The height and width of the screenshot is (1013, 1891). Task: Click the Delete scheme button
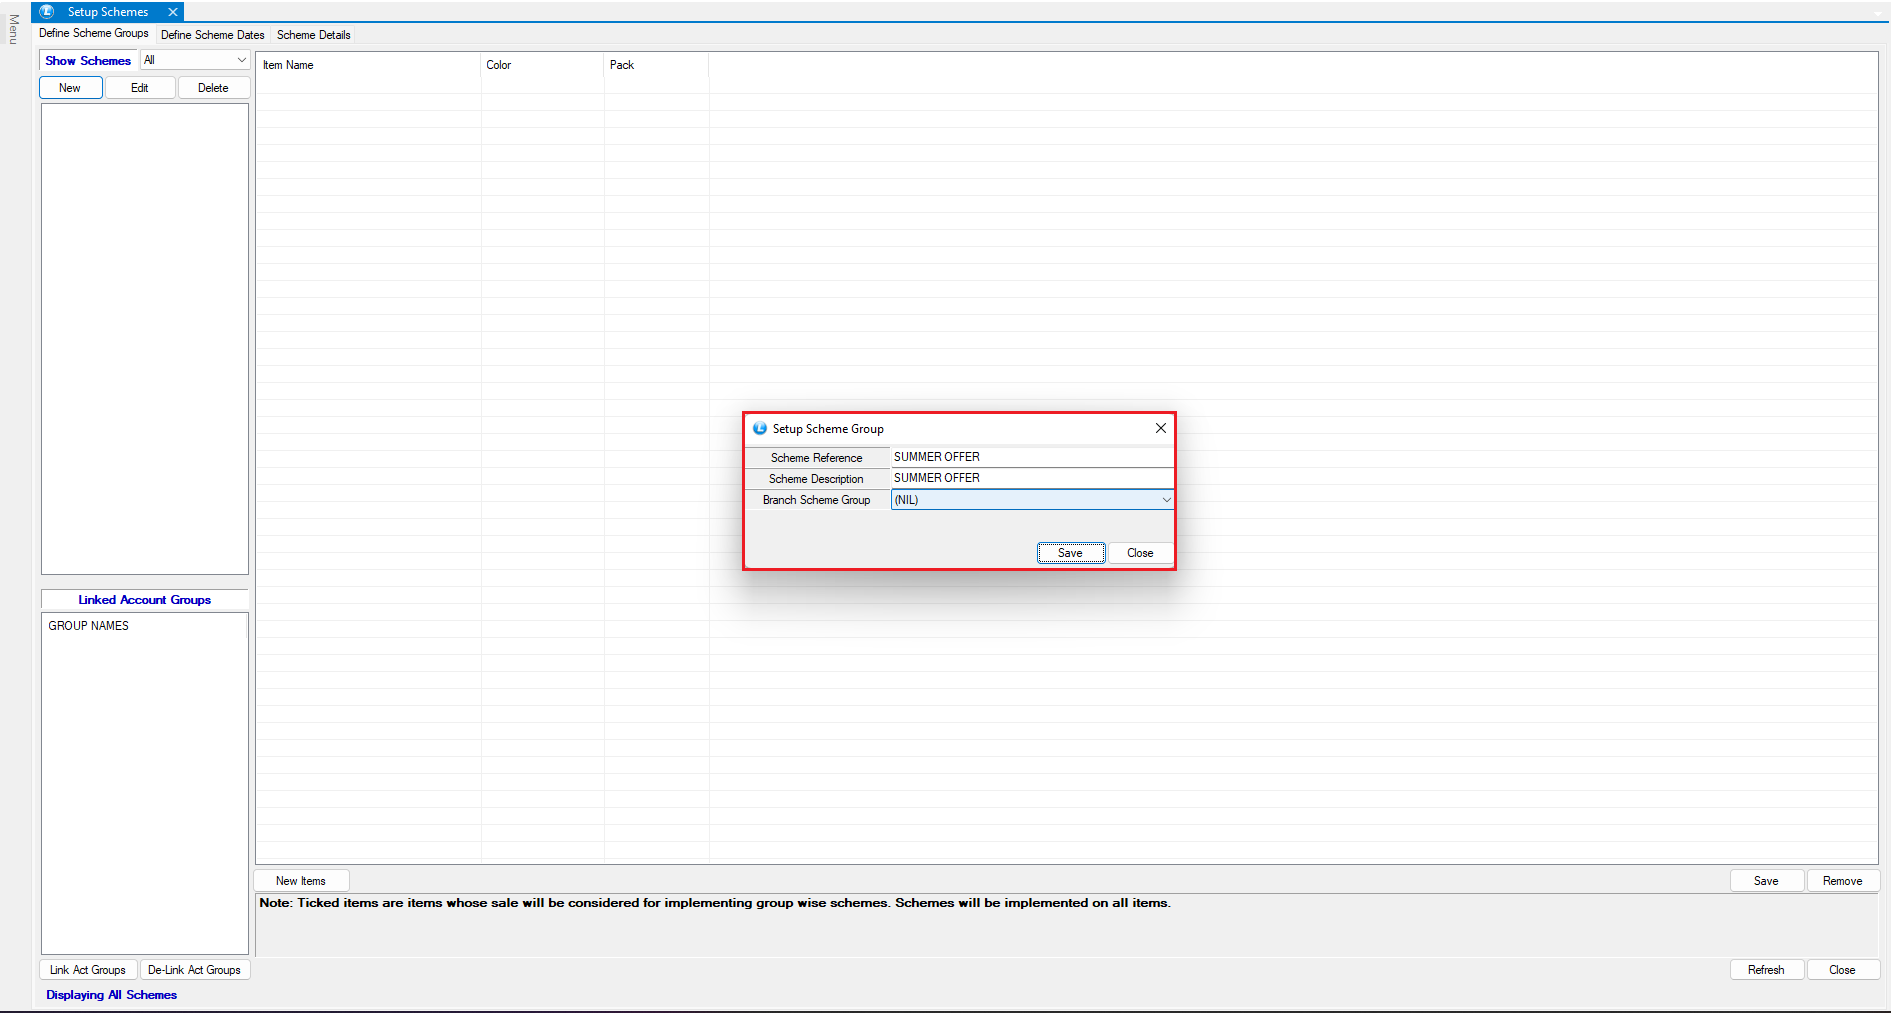213,88
